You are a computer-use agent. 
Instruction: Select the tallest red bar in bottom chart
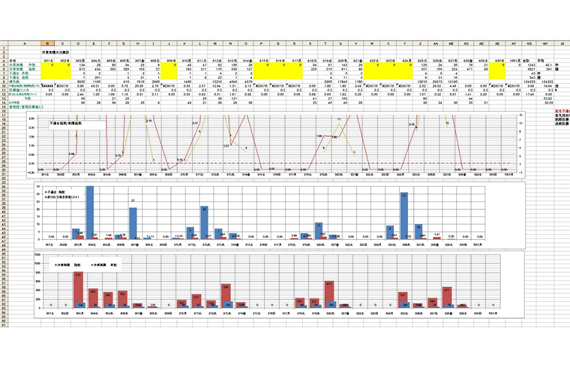(78, 290)
